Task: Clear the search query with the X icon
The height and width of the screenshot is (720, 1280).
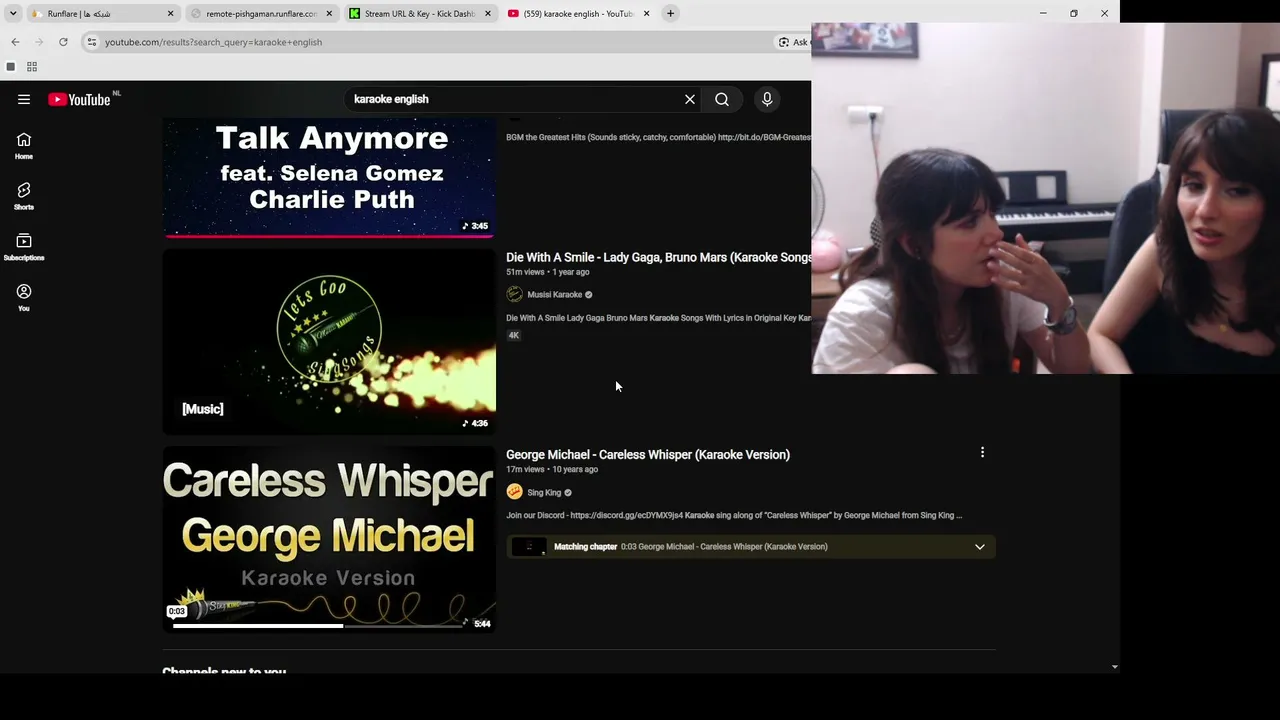Action: click(x=690, y=99)
